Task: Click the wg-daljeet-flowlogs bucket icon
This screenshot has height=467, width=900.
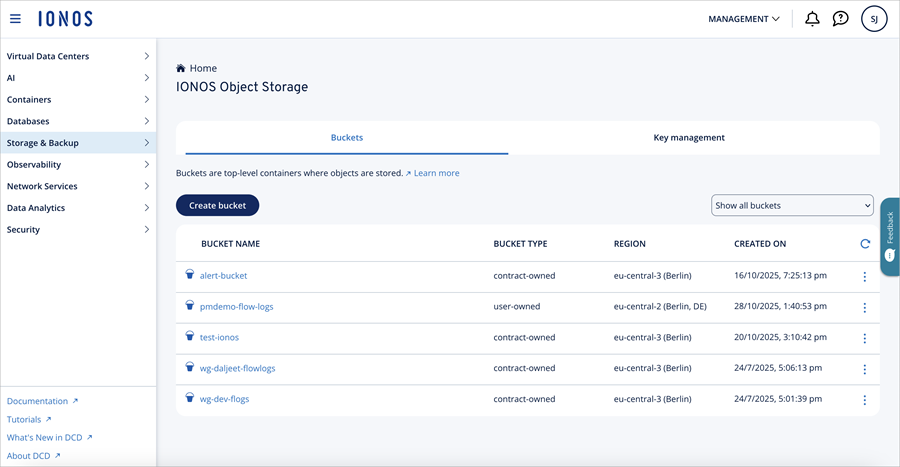Action: pyautogui.click(x=190, y=367)
